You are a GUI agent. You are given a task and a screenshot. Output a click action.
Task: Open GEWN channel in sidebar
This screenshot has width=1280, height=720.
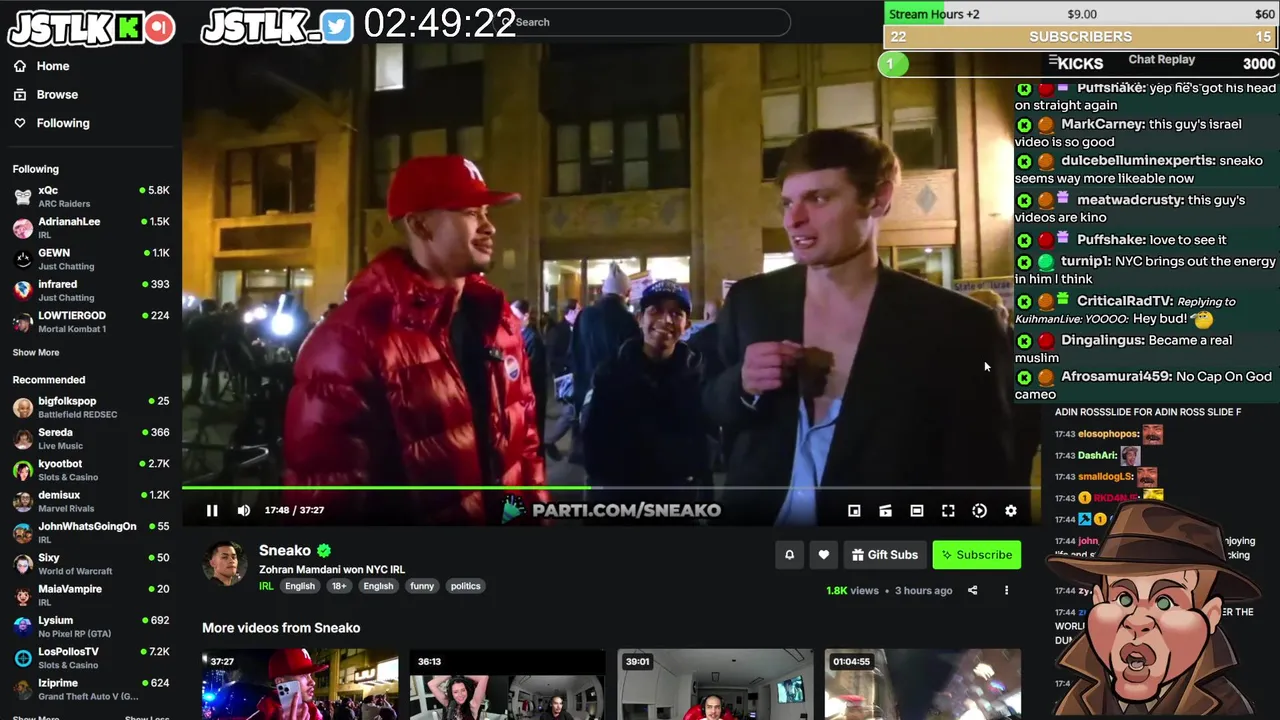tap(91, 259)
